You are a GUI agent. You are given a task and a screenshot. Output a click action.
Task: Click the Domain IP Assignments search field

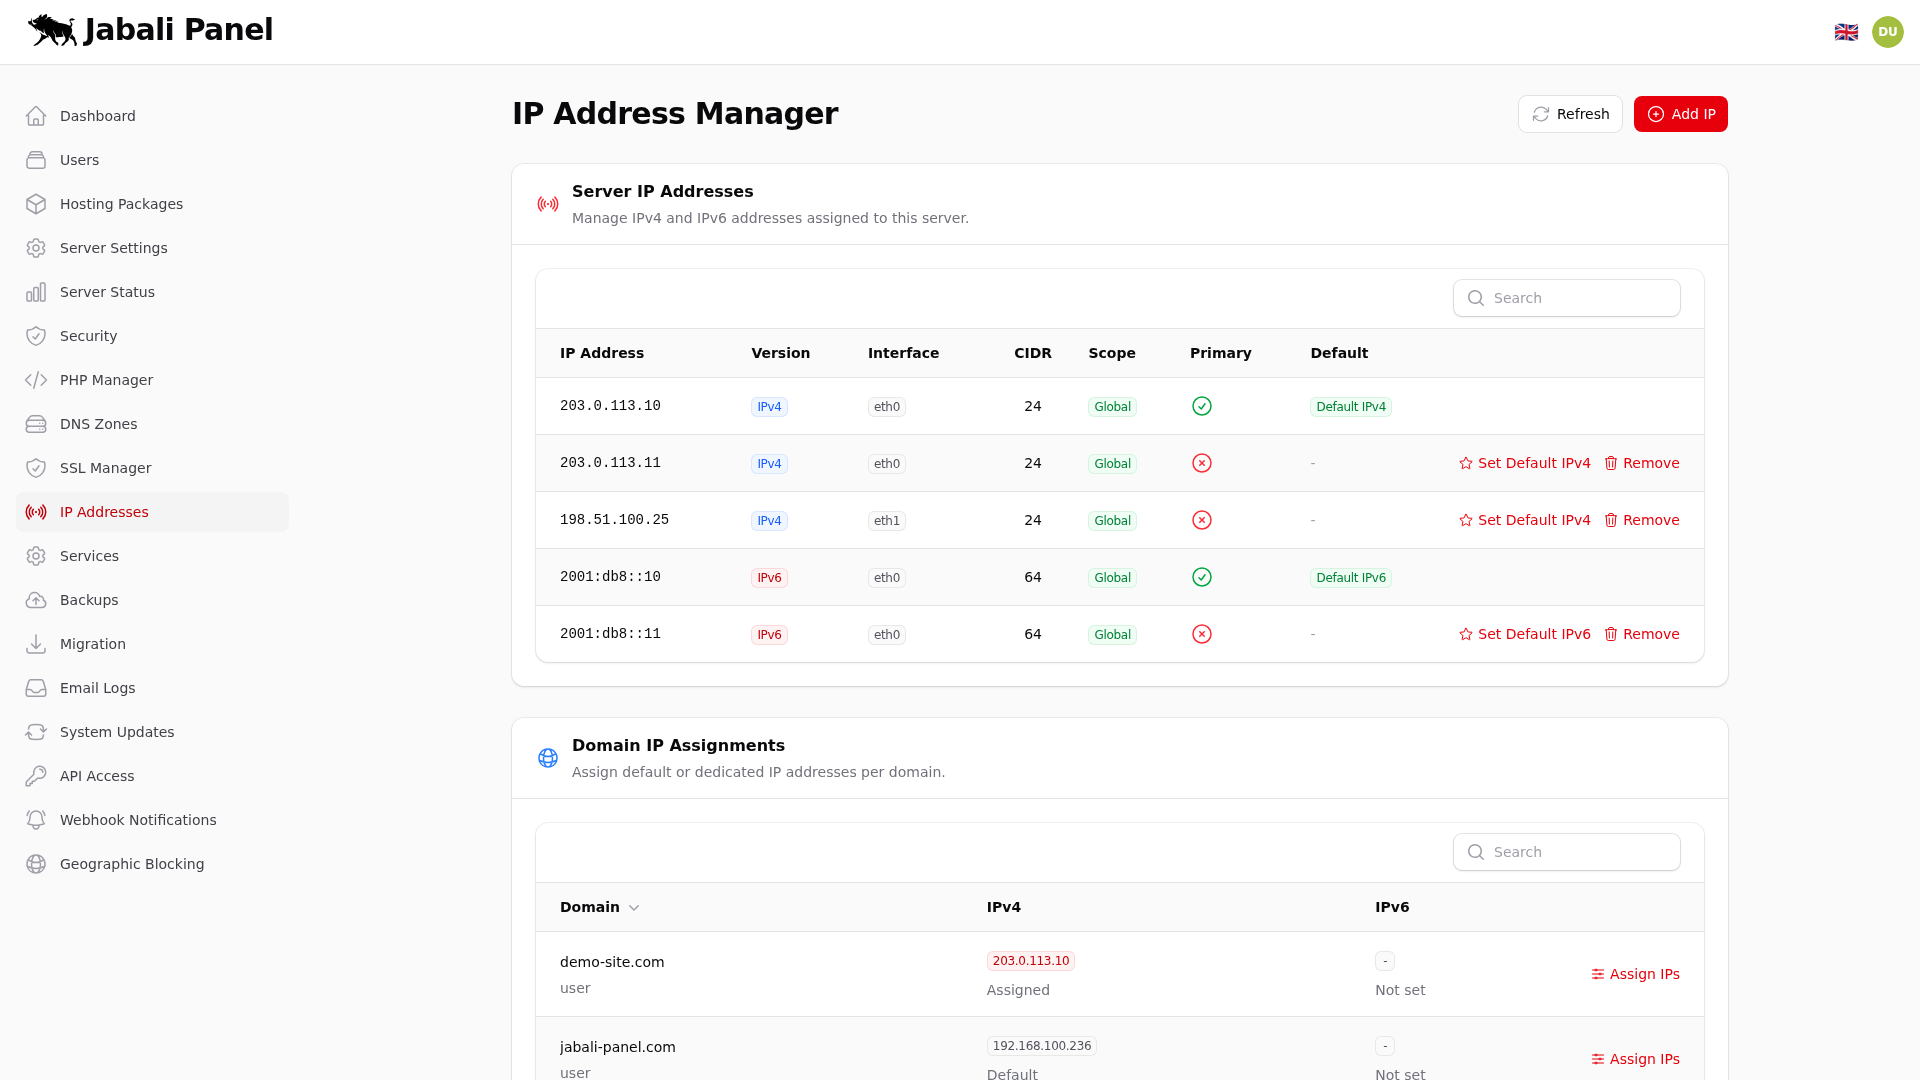pos(1567,851)
